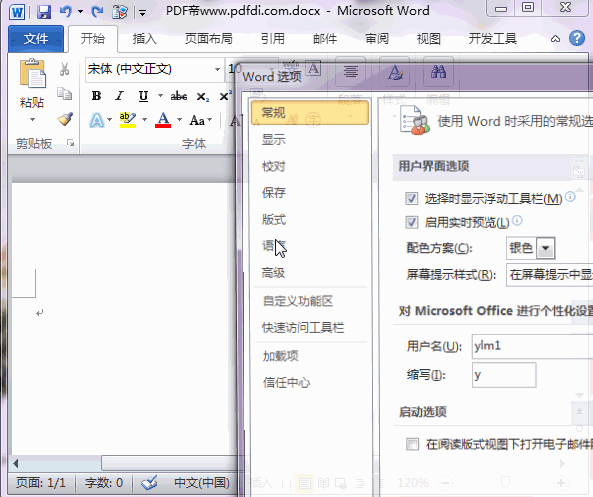Select 常规 in Word Options list

pyautogui.click(x=309, y=113)
